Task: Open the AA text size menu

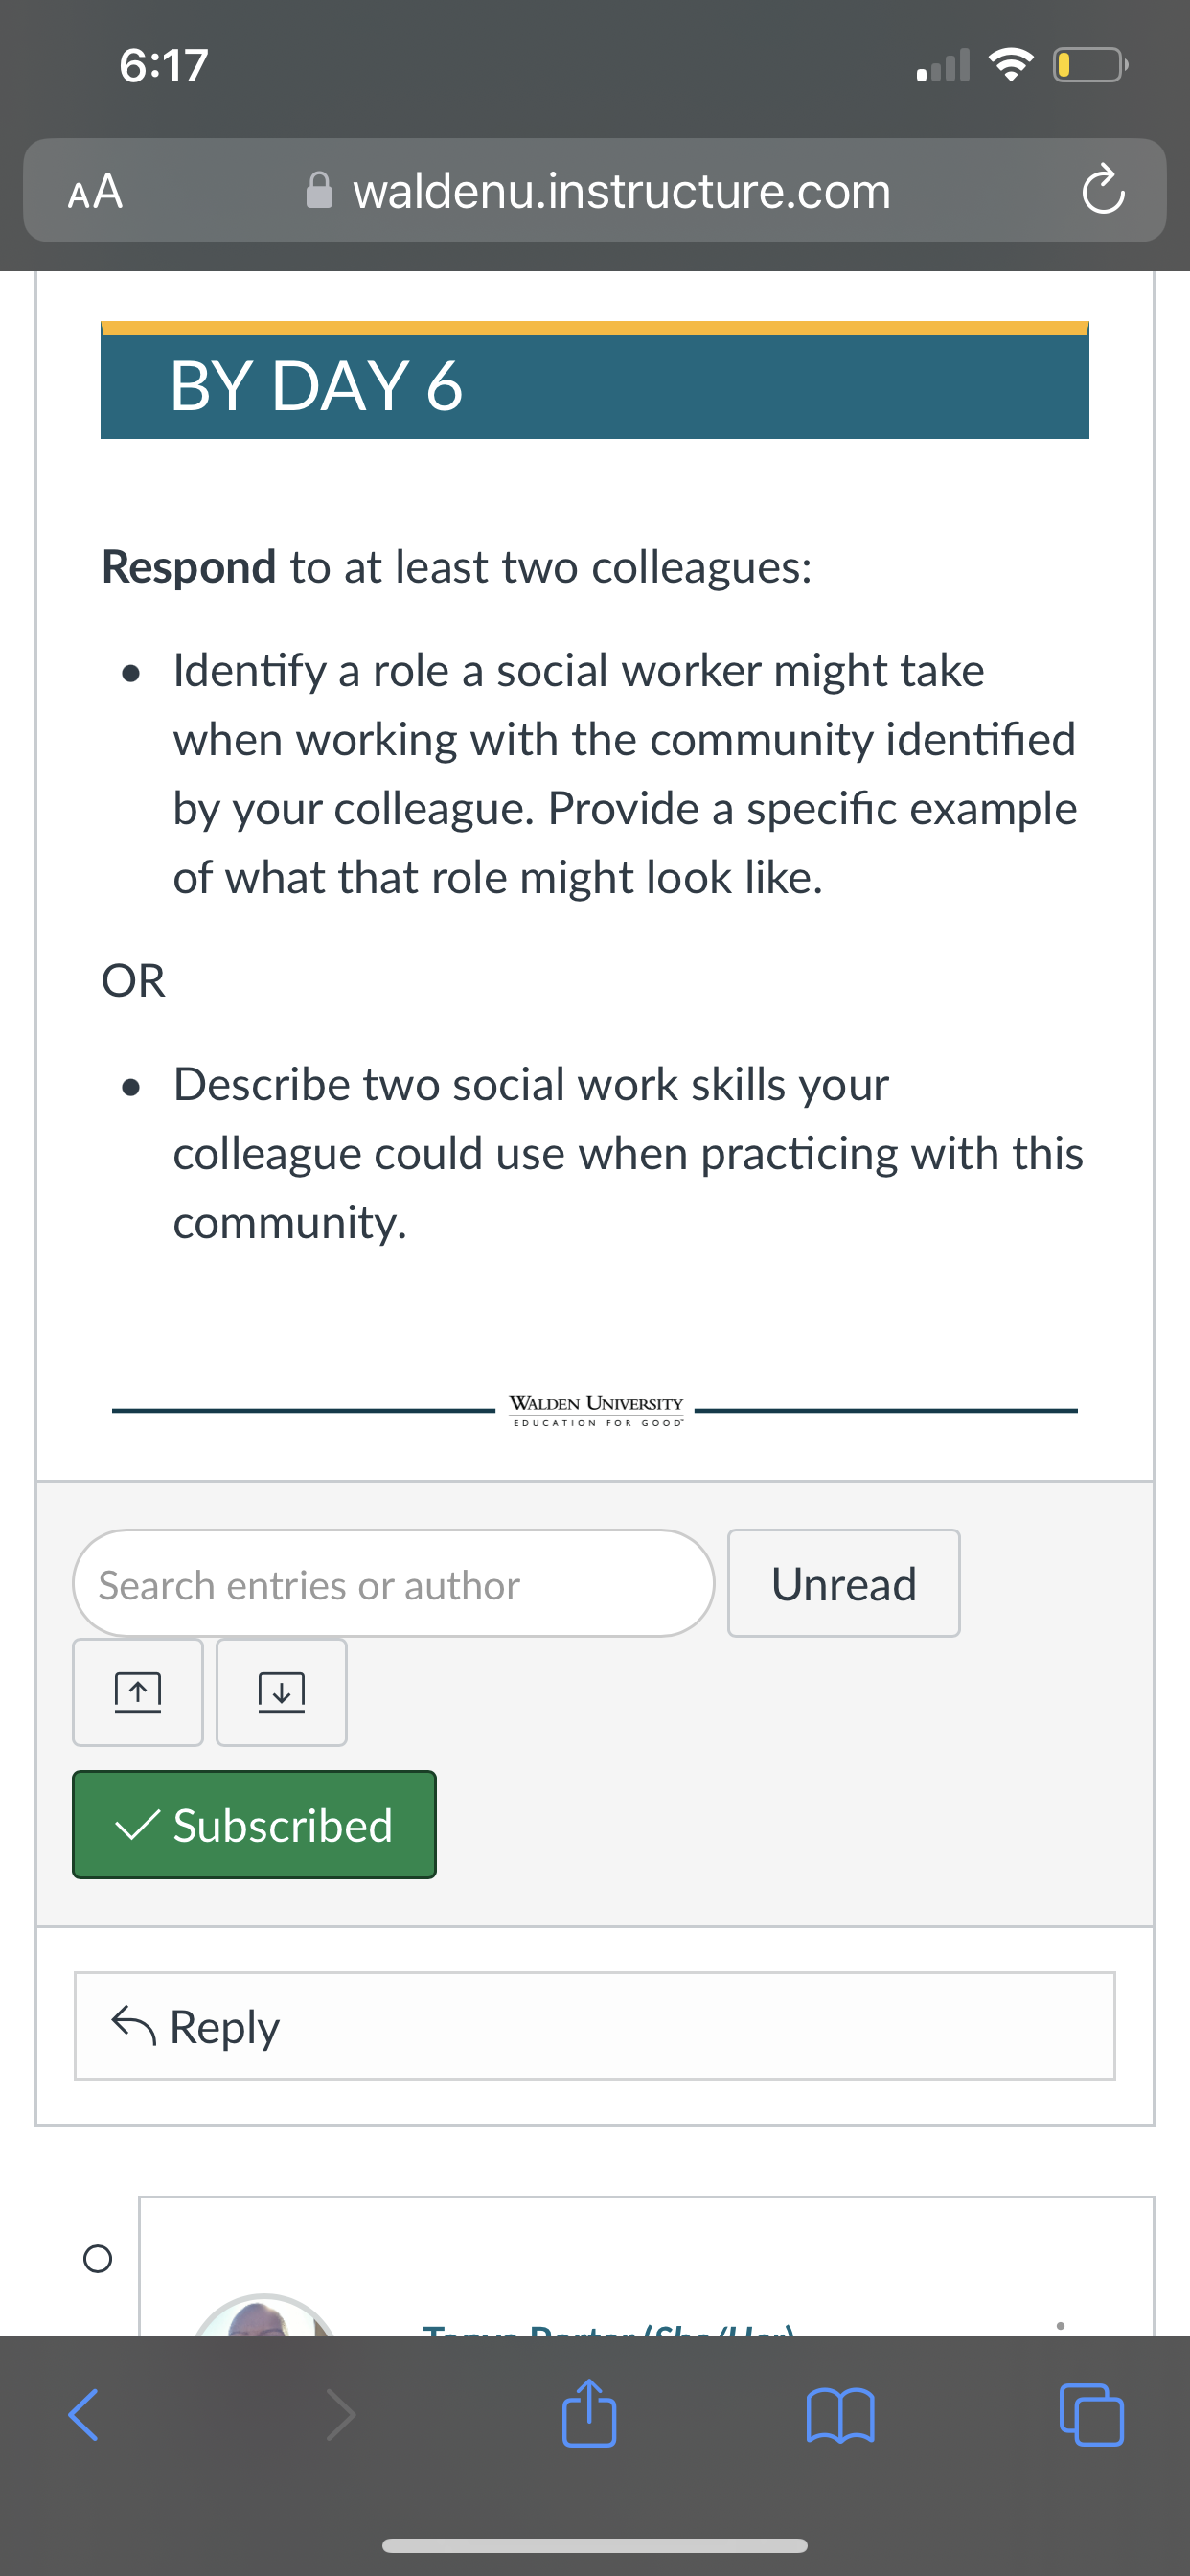Action: point(95,190)
